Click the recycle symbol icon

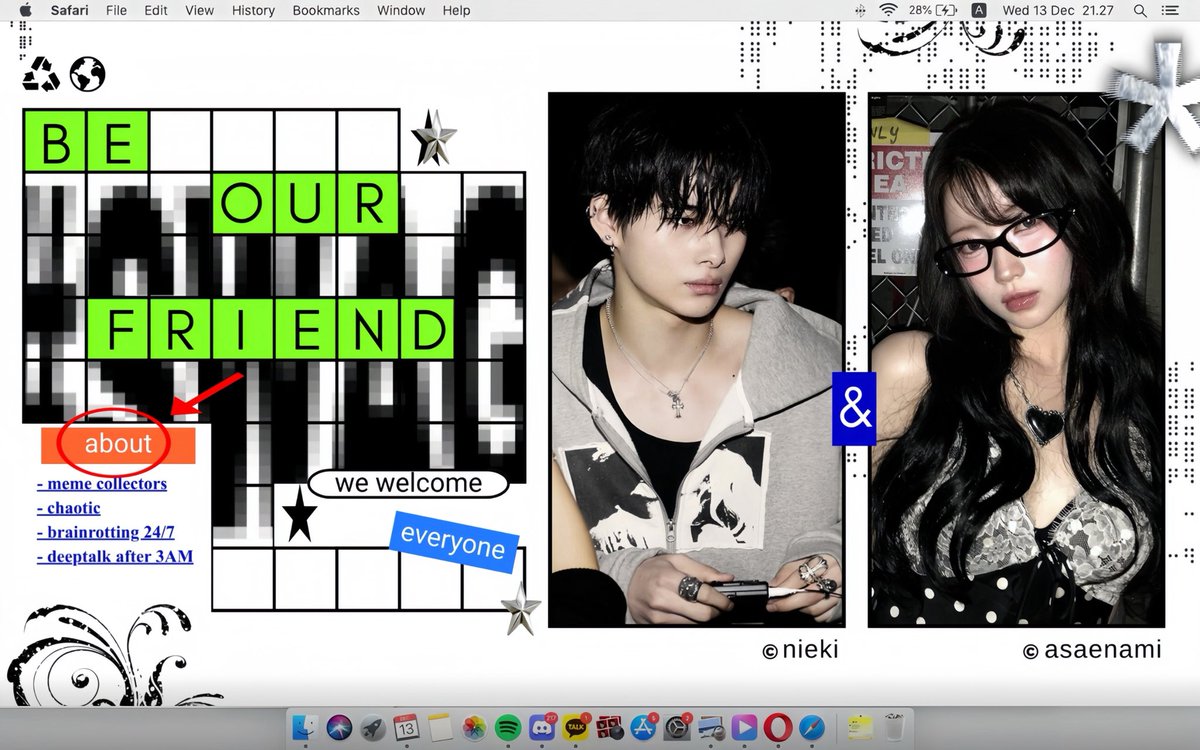pos(41,73)
